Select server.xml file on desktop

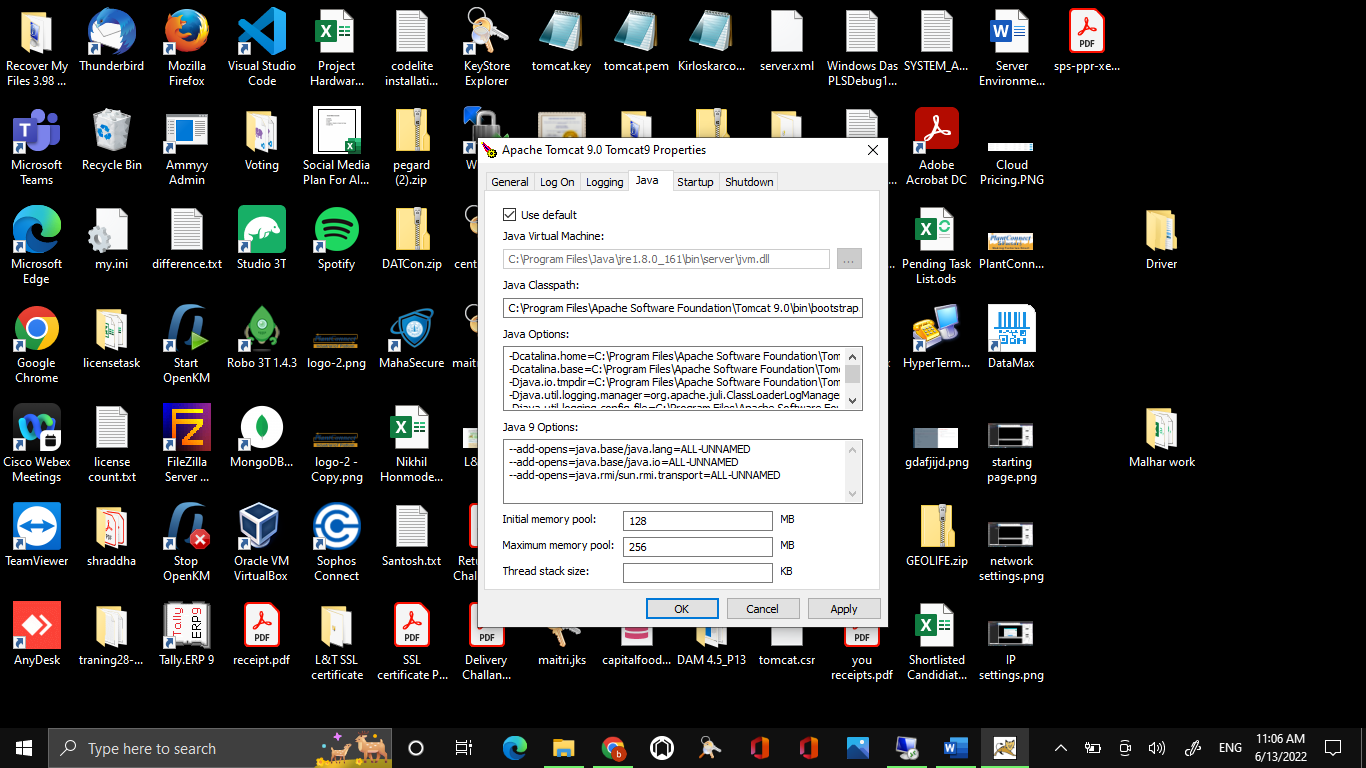point(787,40)
